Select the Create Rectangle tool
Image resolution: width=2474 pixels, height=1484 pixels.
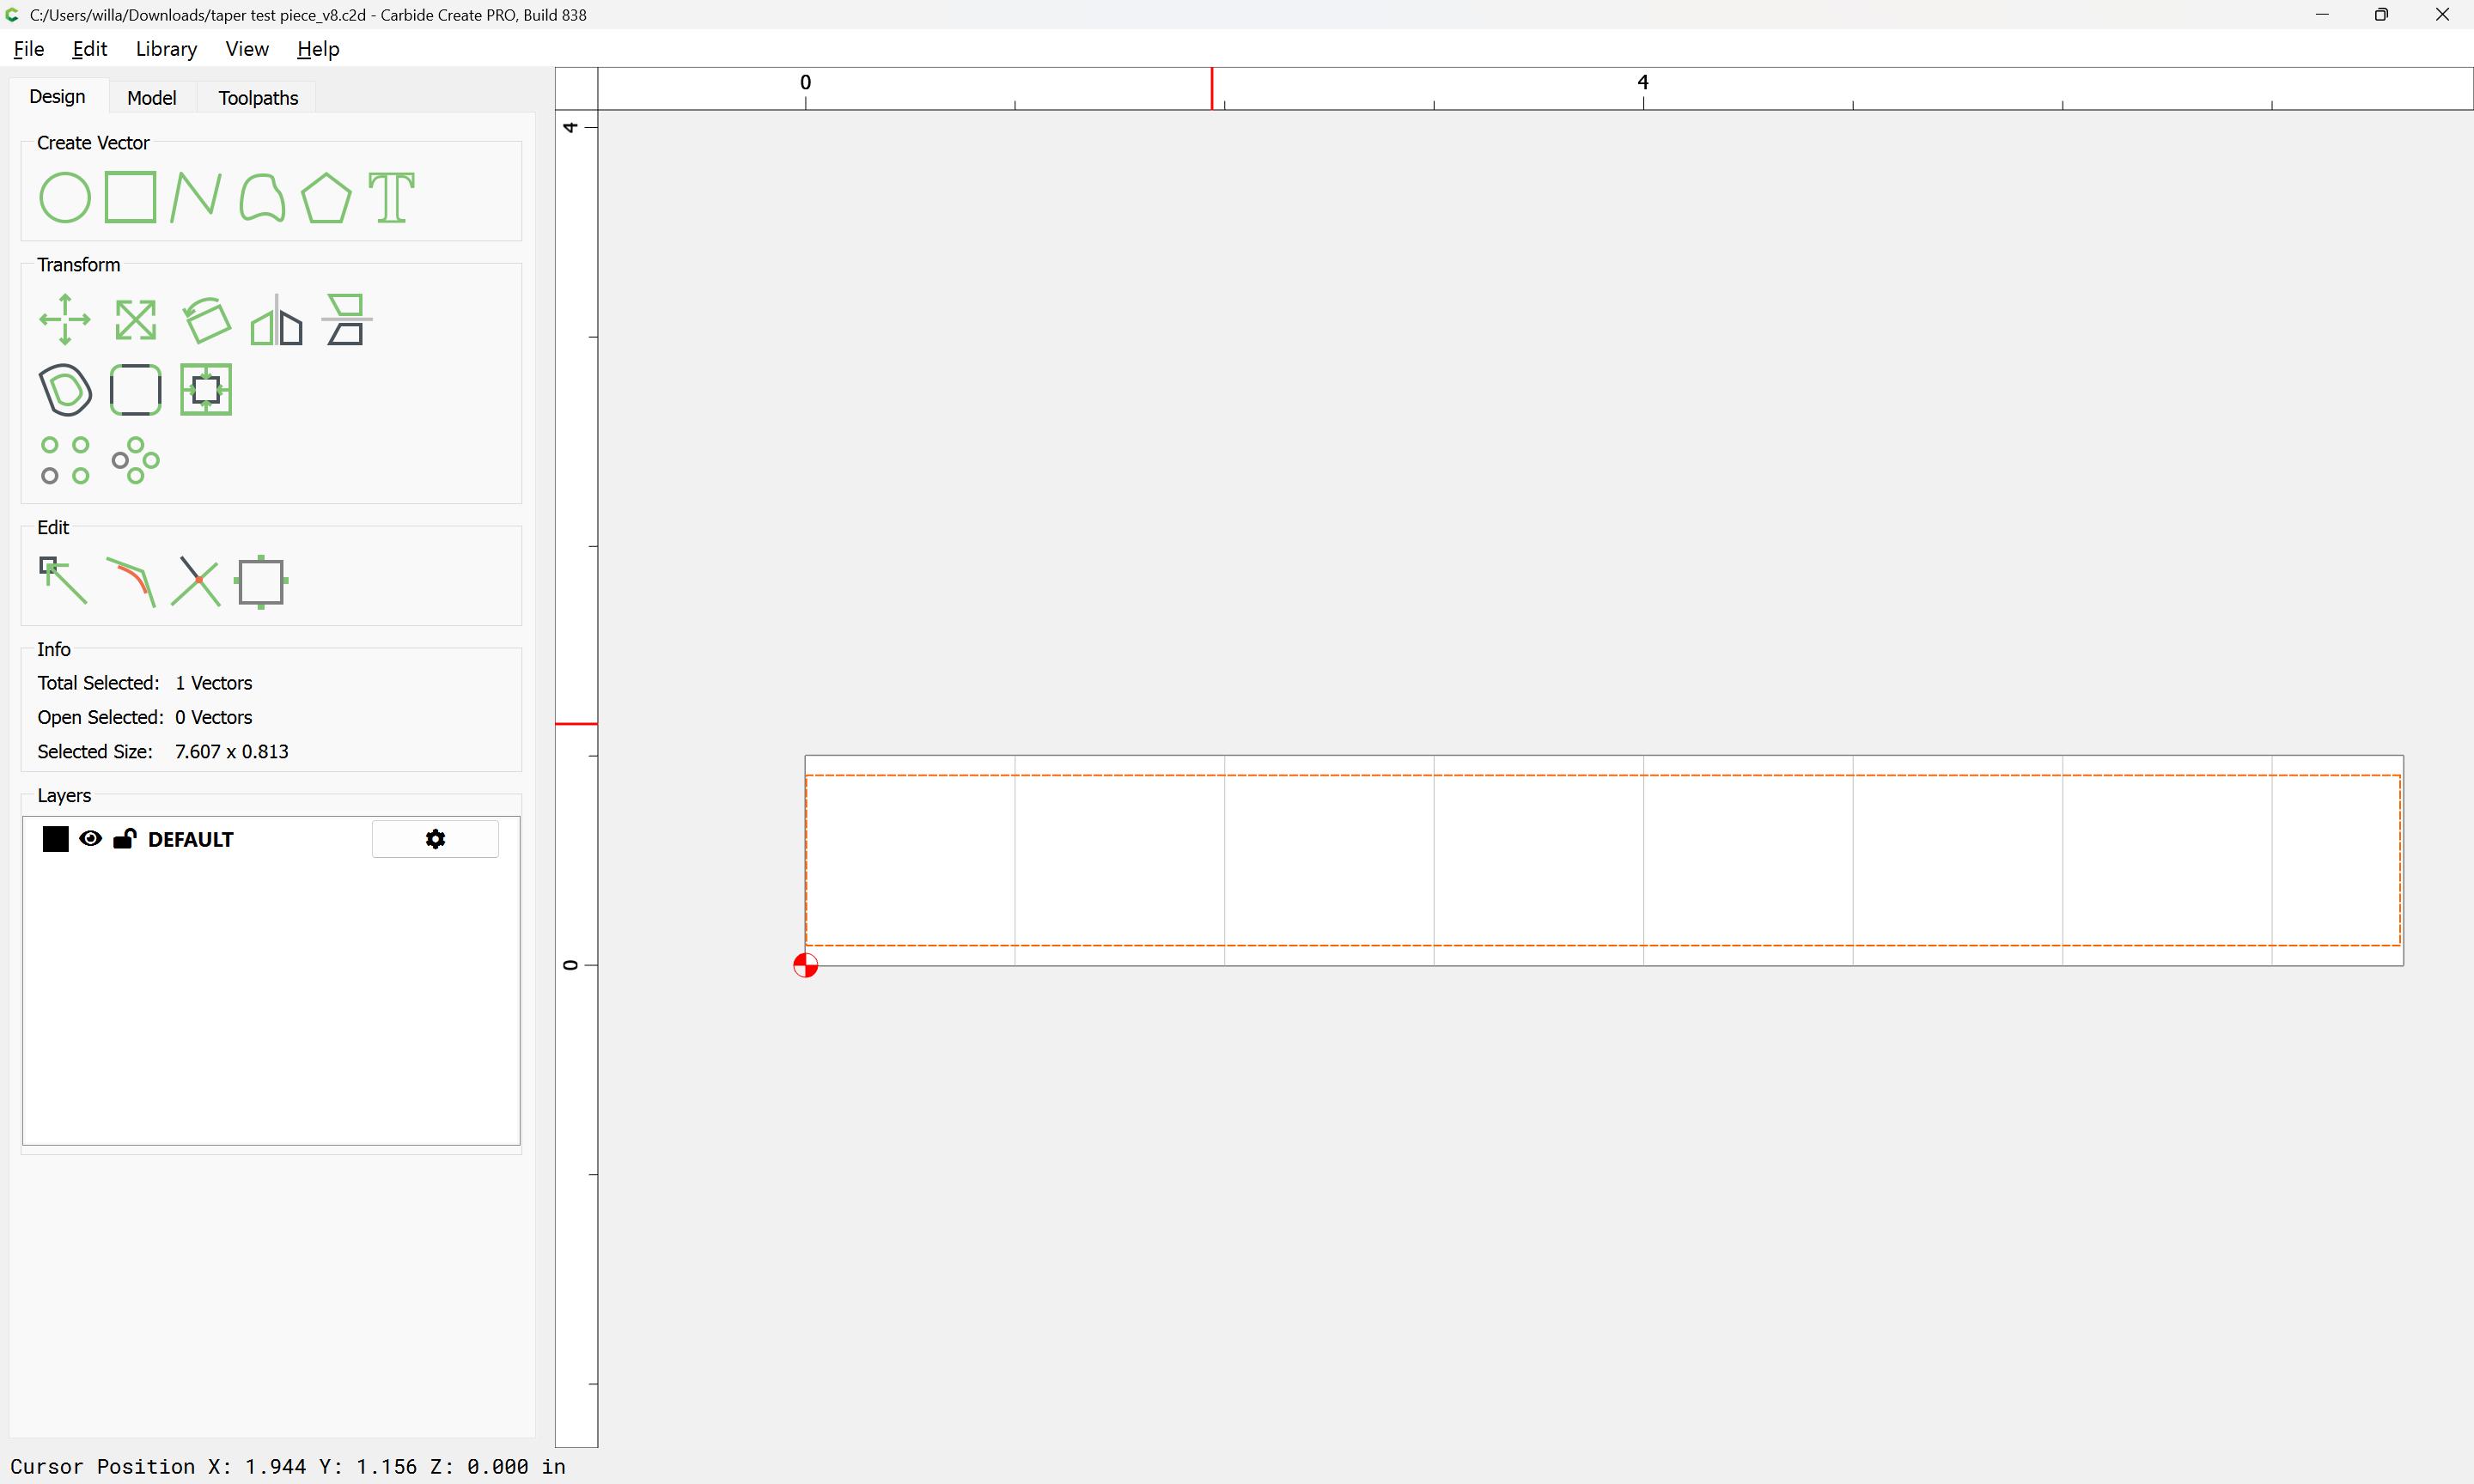[131, 197]
